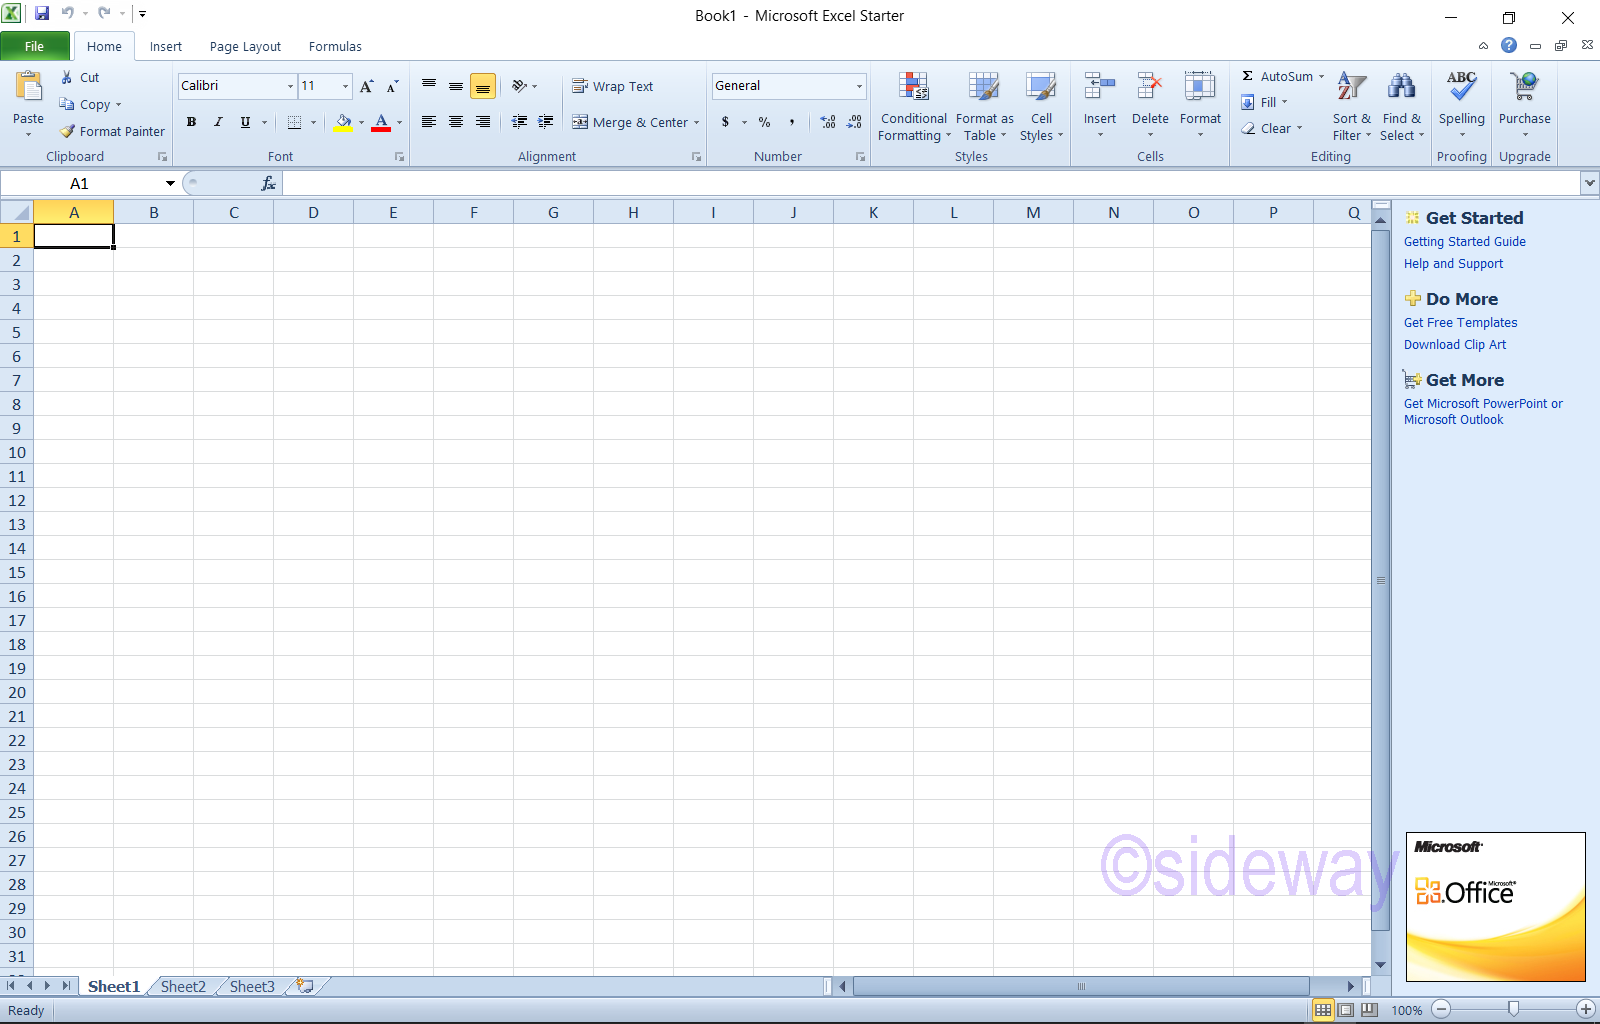Increase font size with Grow Font icon
1600x1024 pixels.
point(367,86)
